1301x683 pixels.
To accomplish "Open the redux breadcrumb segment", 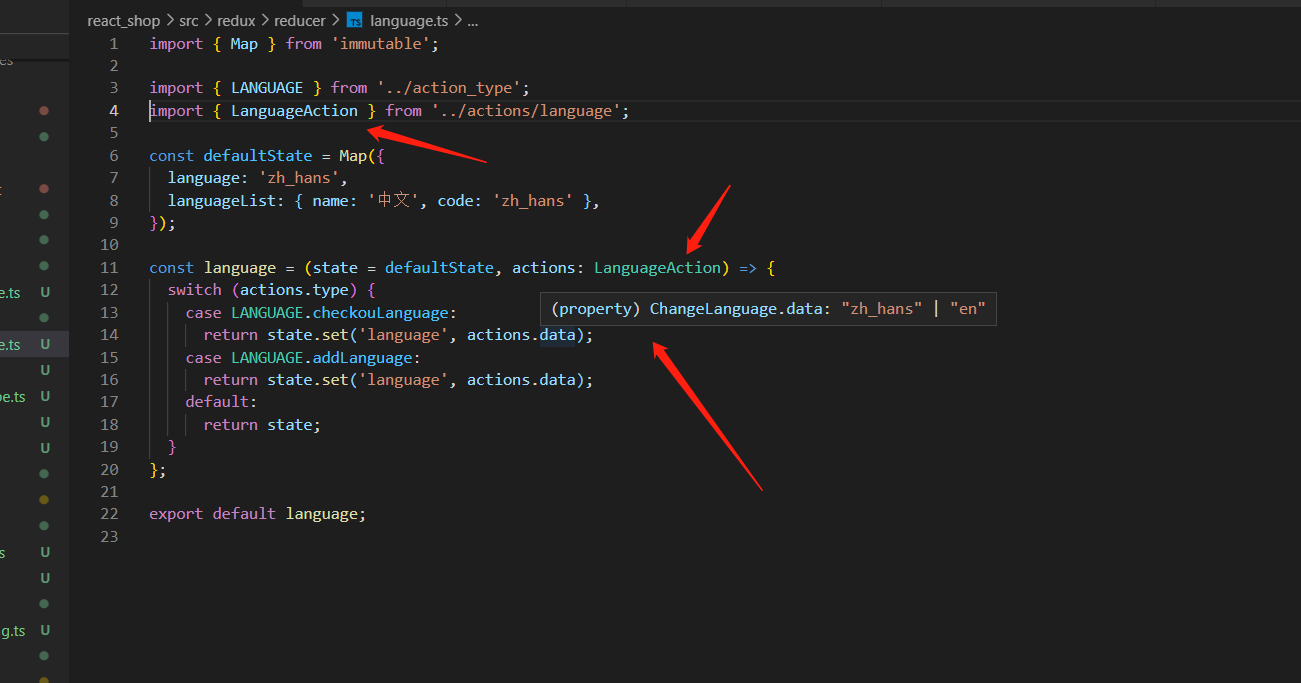I will (x=236, y=20).
